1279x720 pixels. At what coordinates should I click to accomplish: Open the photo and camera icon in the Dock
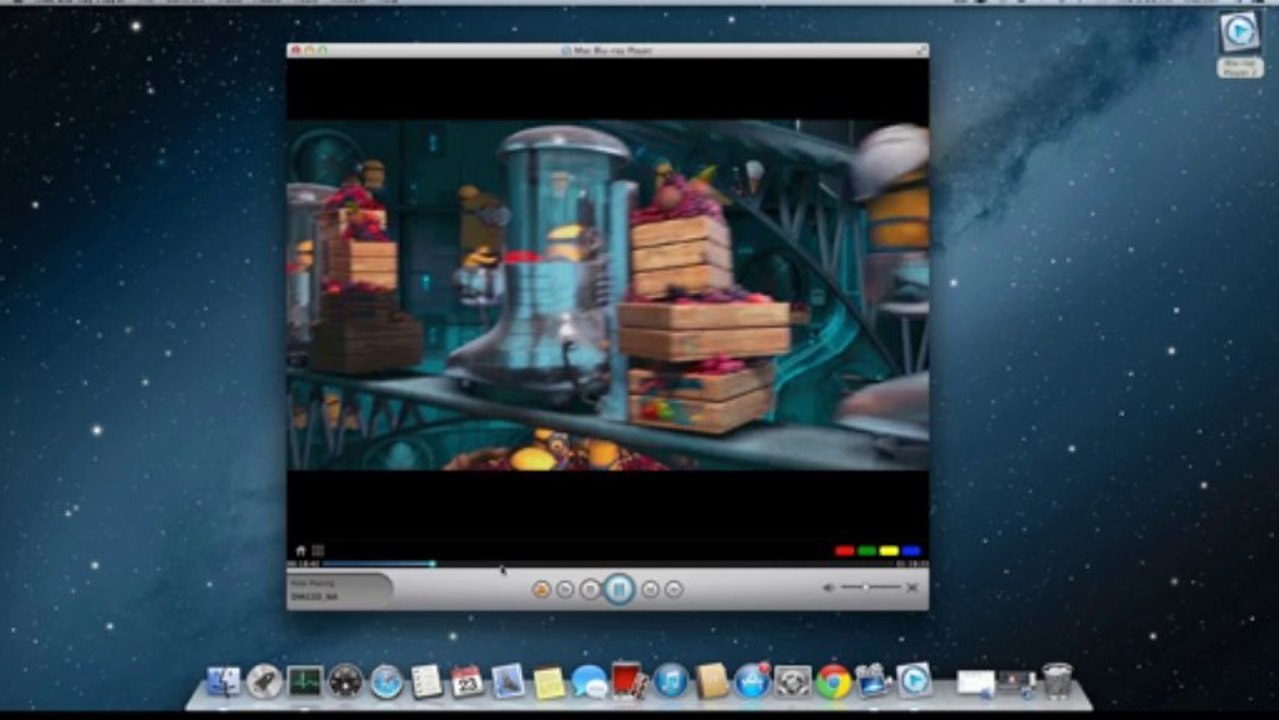pyautogui.click(x=873, y=681)
